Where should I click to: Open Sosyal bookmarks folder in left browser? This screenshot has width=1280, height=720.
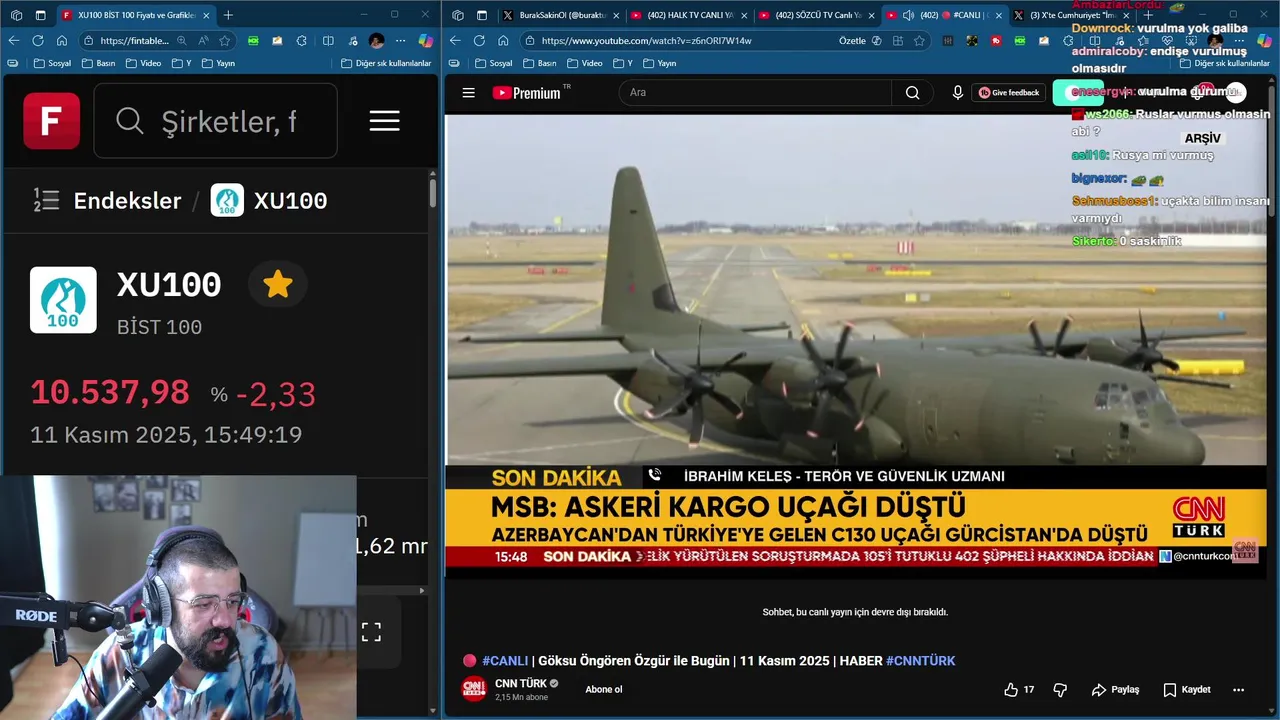click(55, 63)
